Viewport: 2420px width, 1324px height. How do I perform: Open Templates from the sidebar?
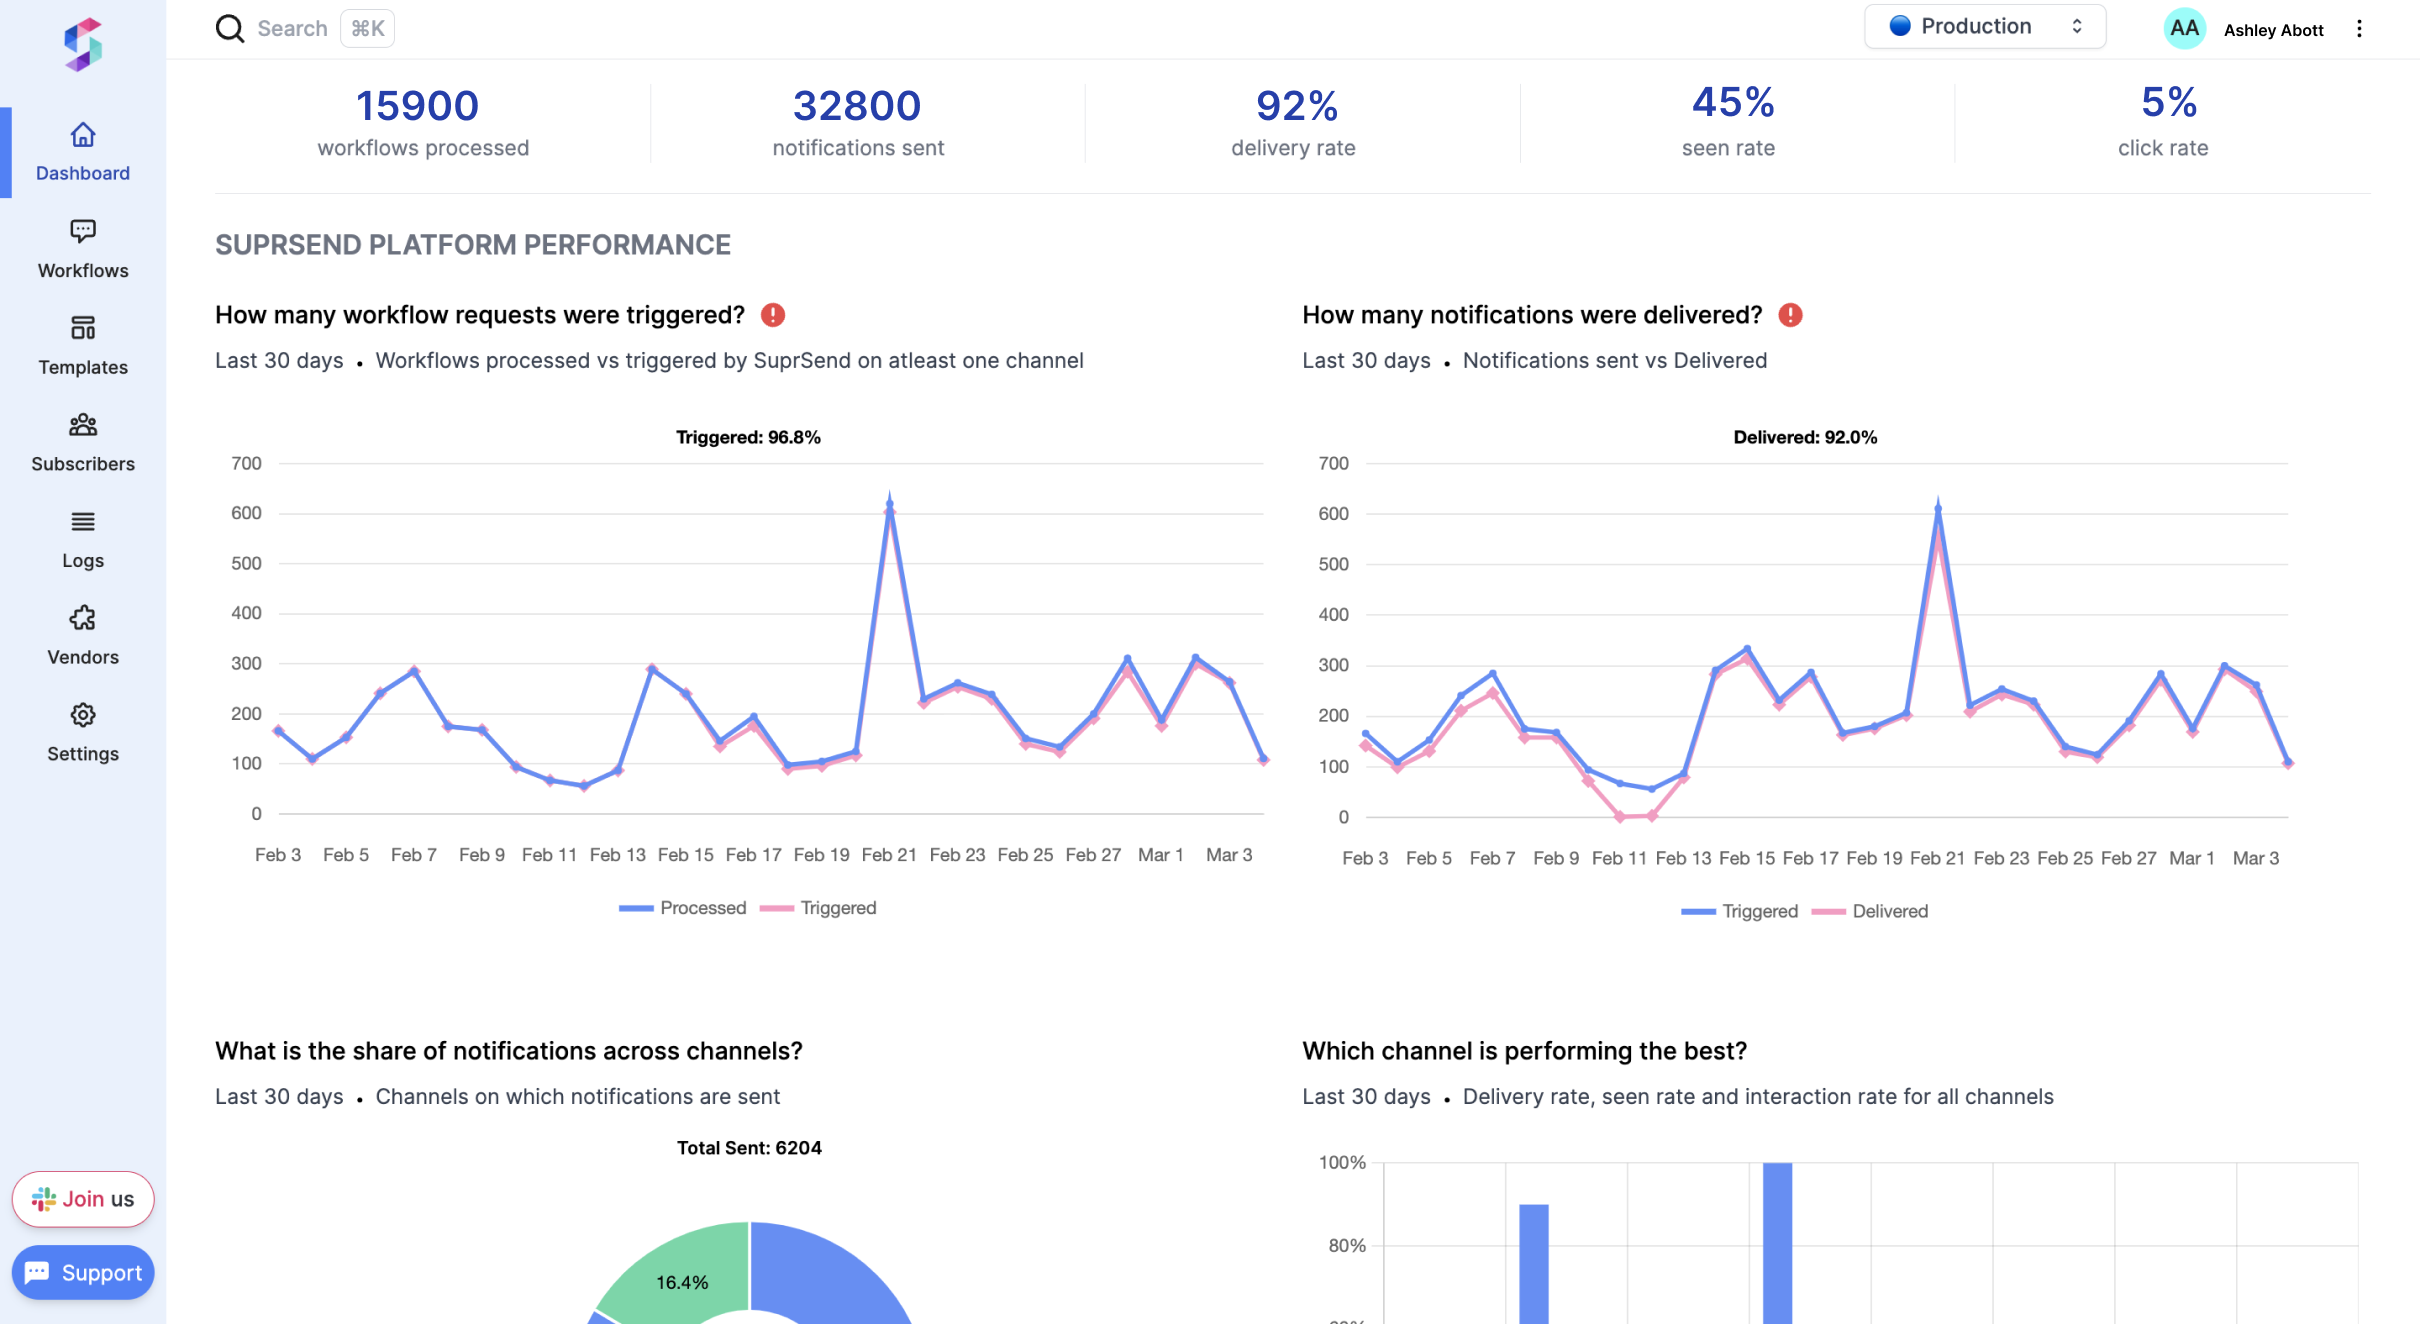point(82,345)
